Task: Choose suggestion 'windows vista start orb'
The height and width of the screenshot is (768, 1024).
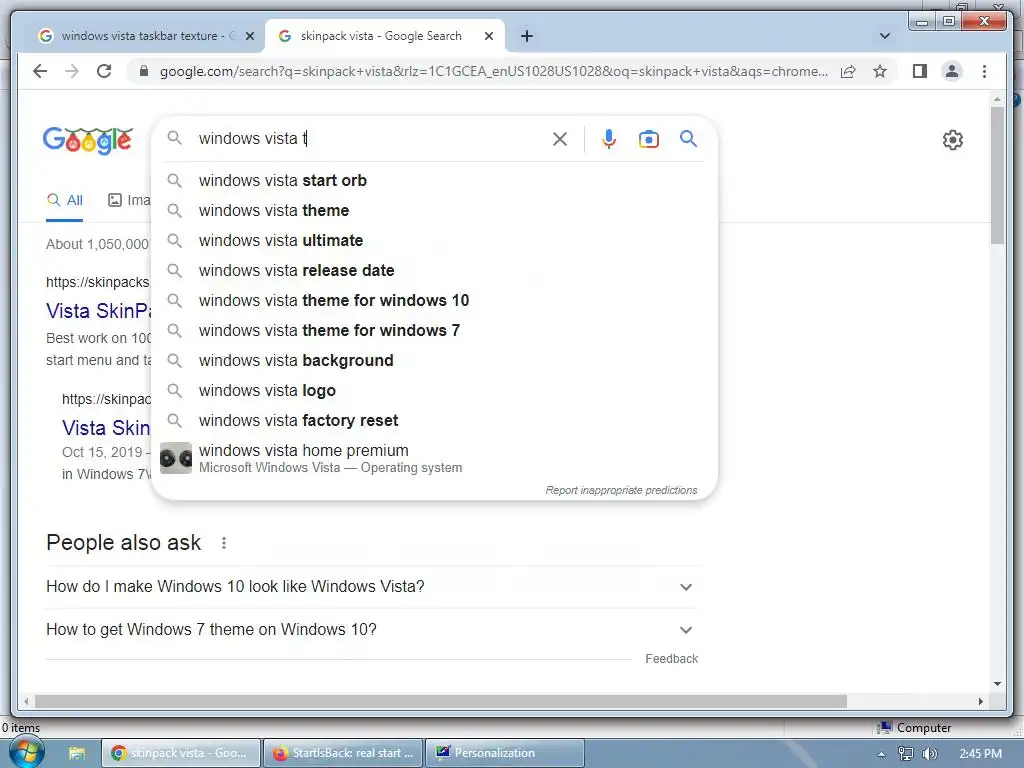Action: click(x=434, y=180)
